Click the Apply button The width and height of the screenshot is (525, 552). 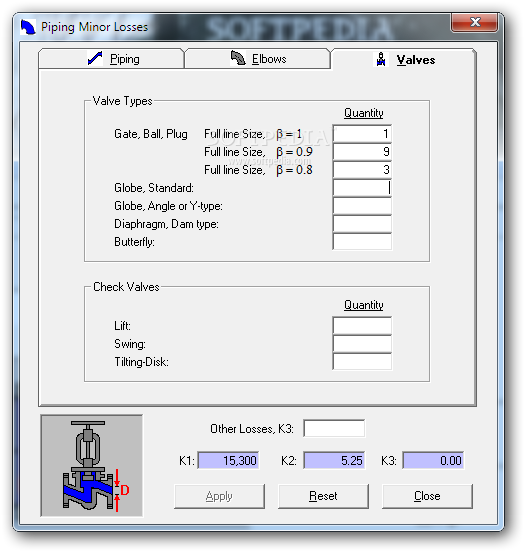pos(219,496)
